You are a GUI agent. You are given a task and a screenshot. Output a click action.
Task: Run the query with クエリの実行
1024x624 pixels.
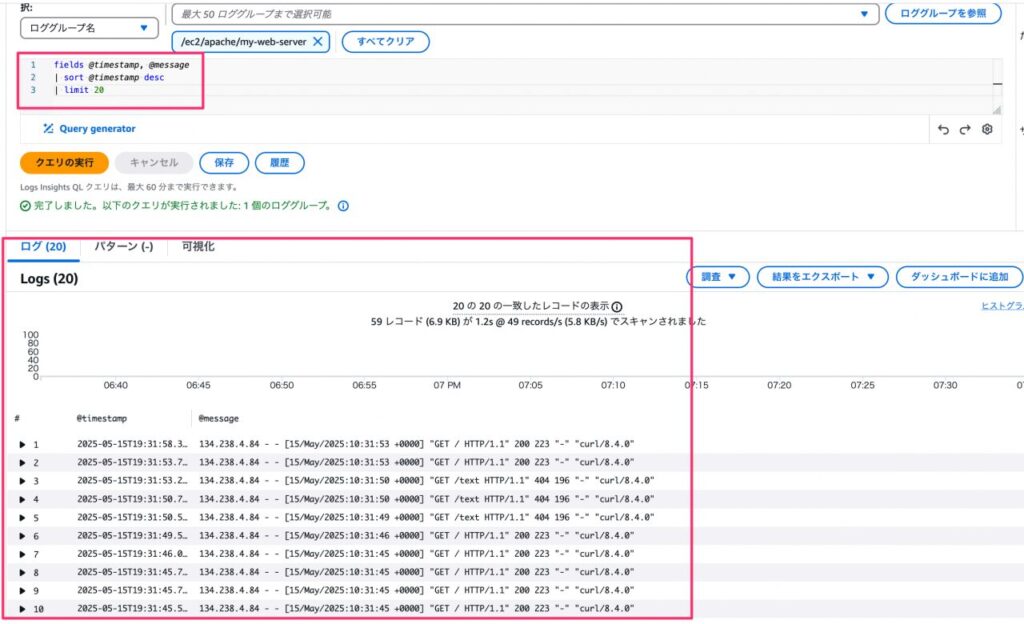coord(63,162)
